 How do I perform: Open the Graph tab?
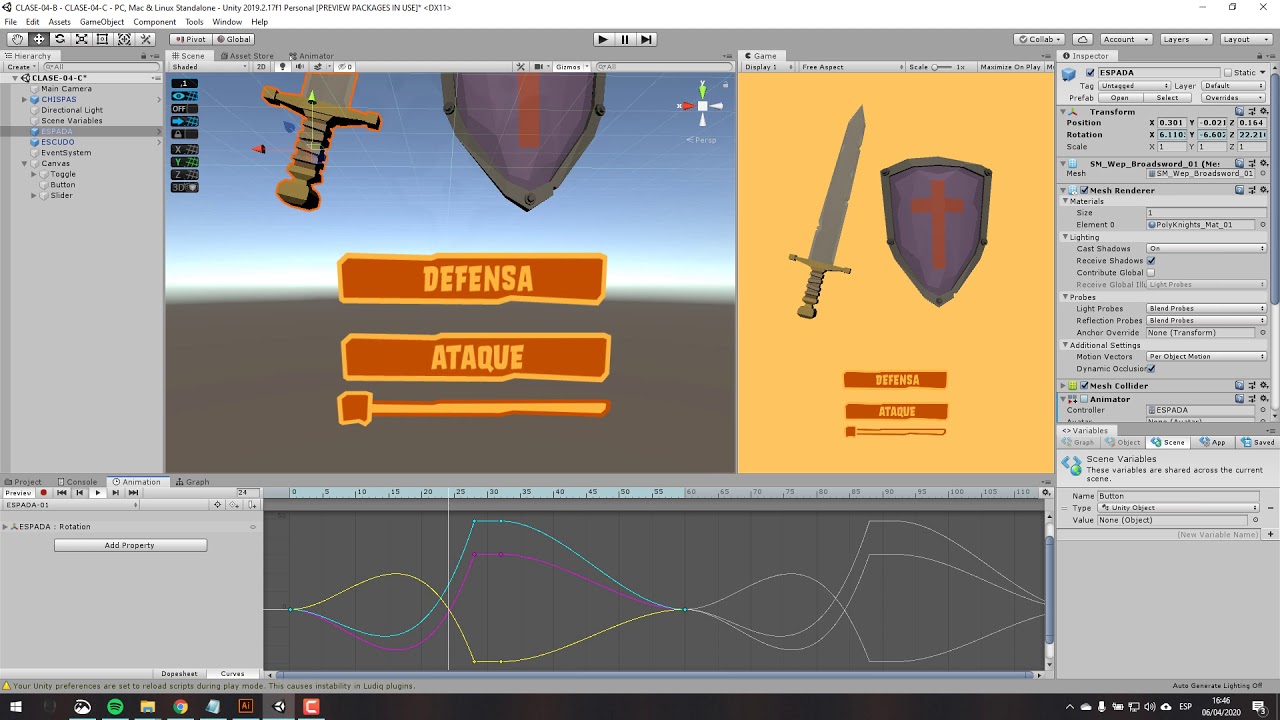point(192,481)
